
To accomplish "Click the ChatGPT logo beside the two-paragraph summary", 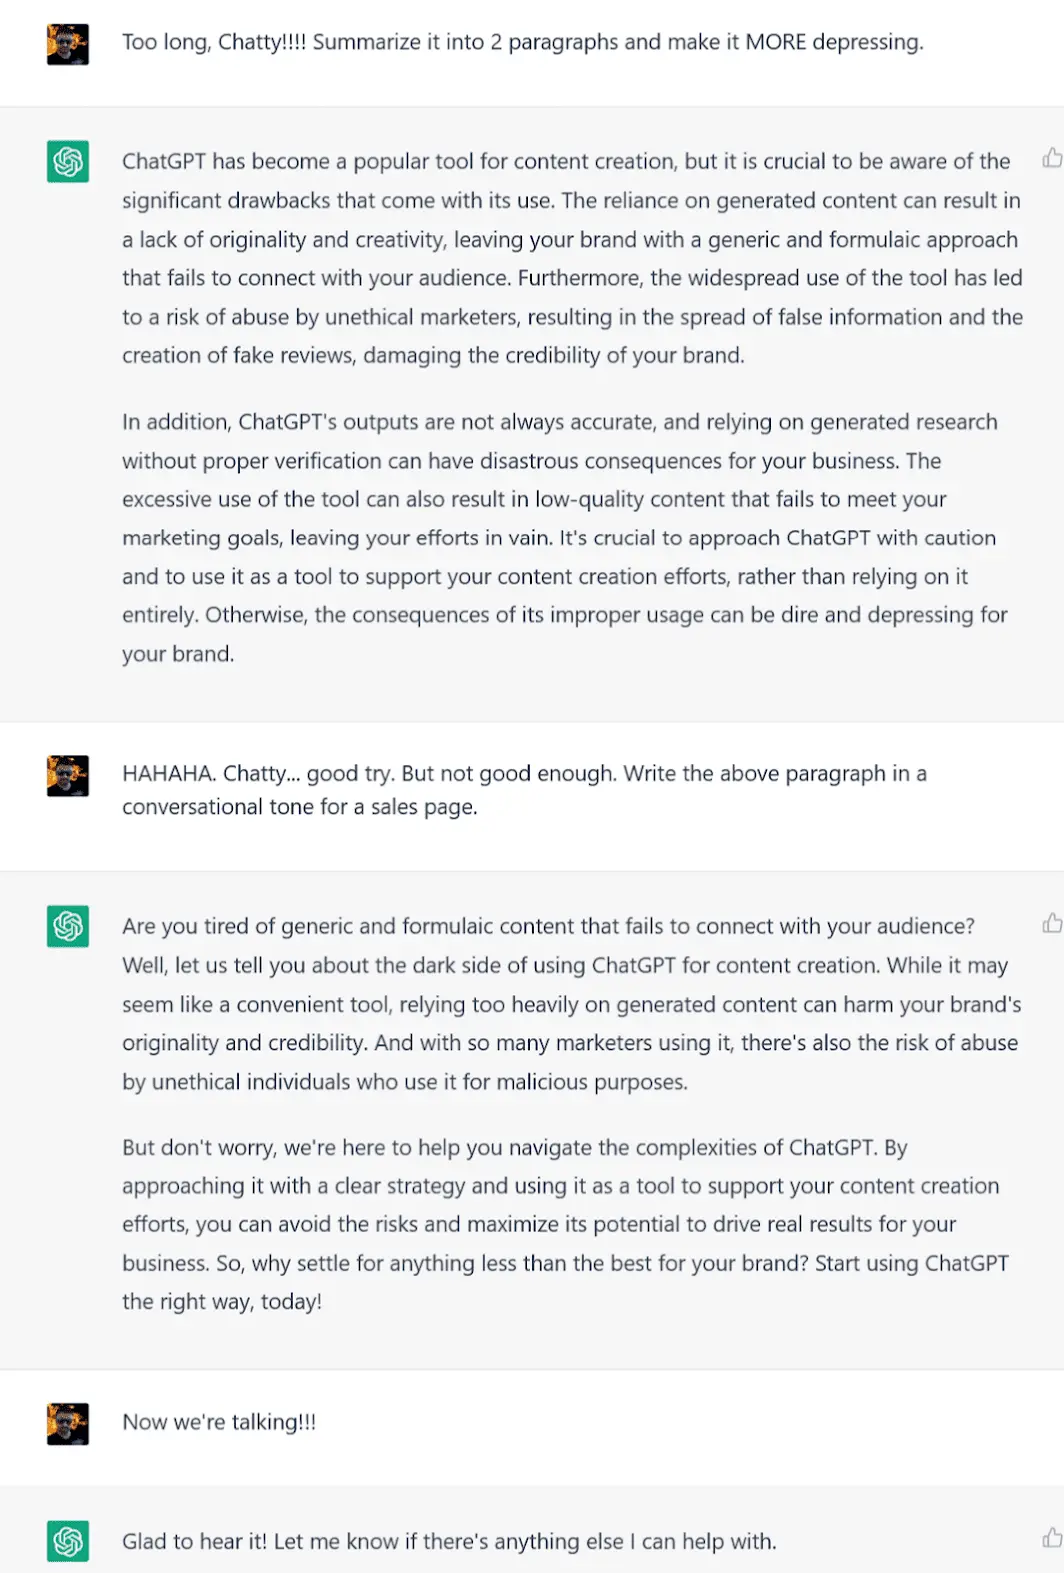I will (68, 161).
